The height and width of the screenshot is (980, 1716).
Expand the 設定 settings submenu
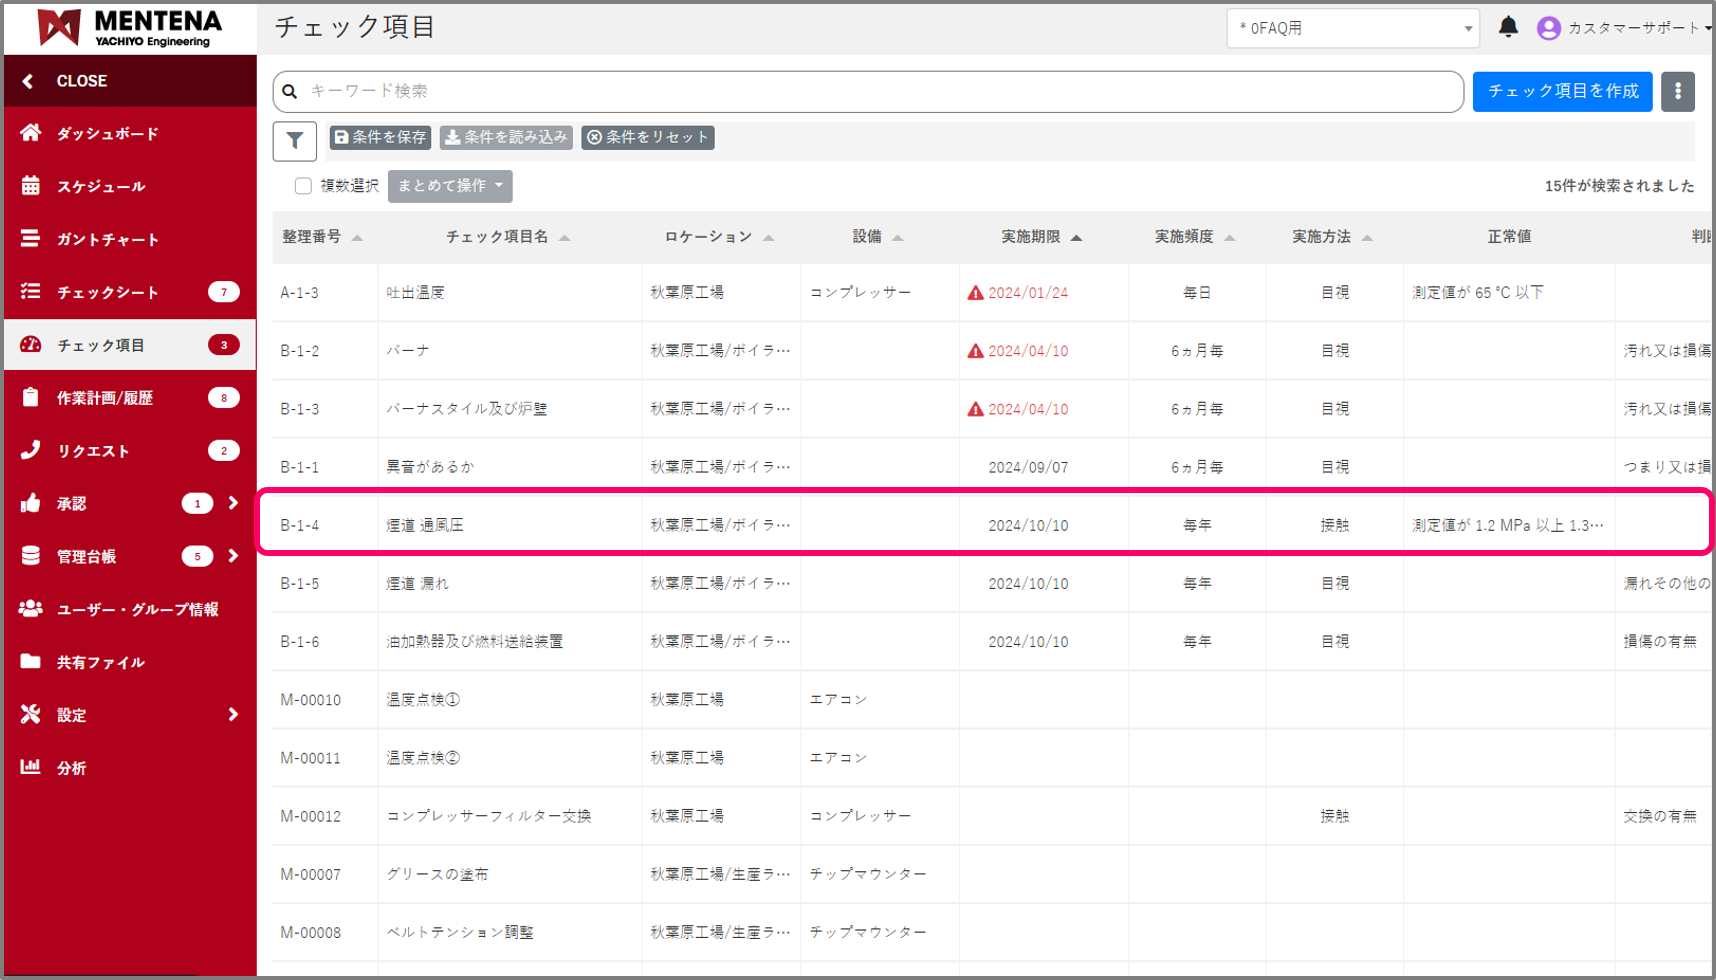233,715
